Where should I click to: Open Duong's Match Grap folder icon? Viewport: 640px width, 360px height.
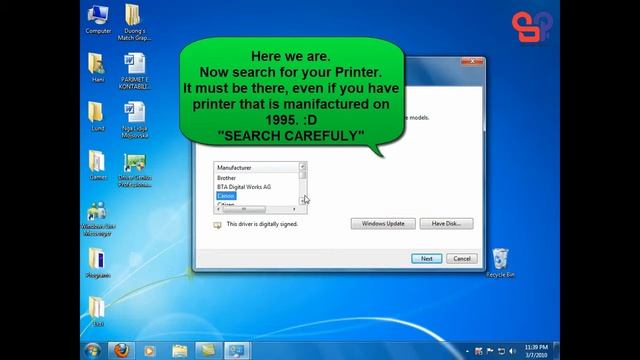pyautogui.click(x=134, y=22)
